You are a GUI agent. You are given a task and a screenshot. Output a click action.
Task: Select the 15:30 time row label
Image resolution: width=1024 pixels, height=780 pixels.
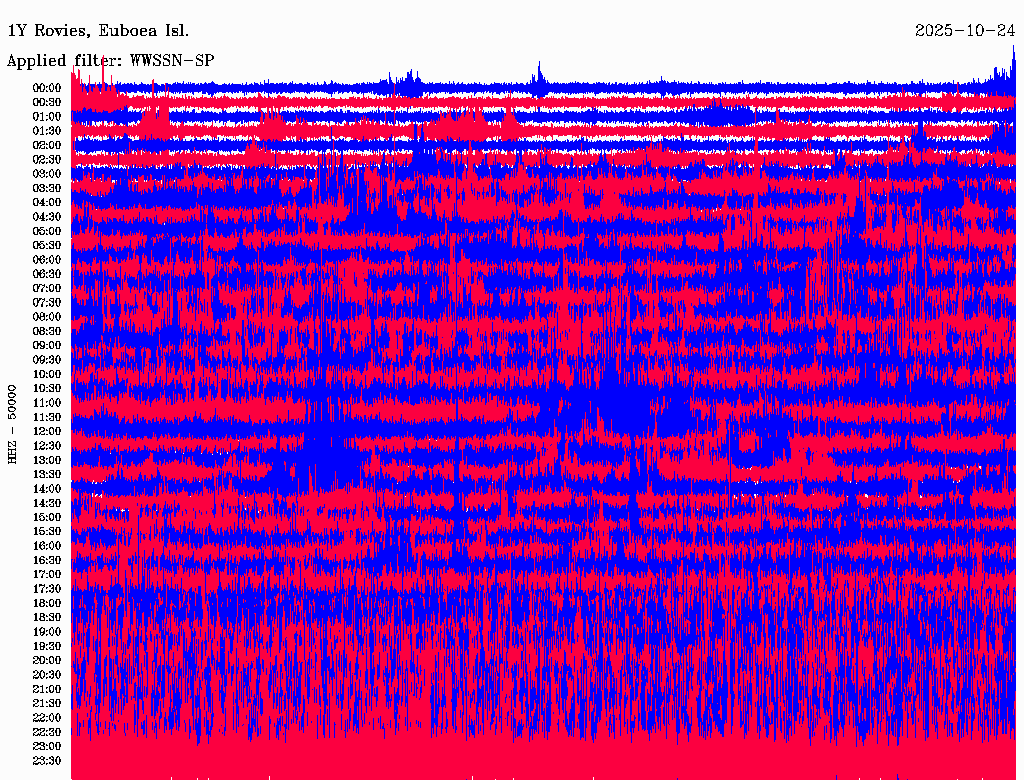[47, 532]
